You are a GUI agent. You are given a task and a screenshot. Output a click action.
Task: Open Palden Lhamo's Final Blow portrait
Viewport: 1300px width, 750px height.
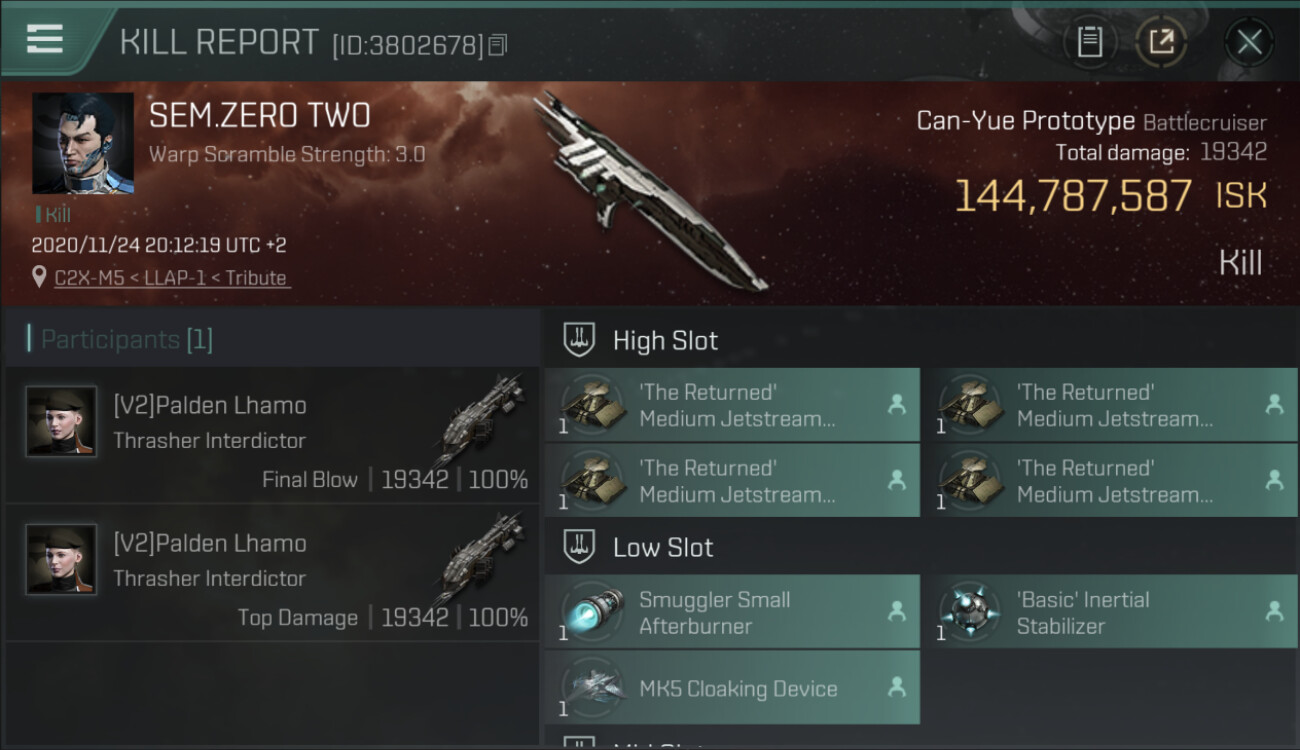[61, 421]
